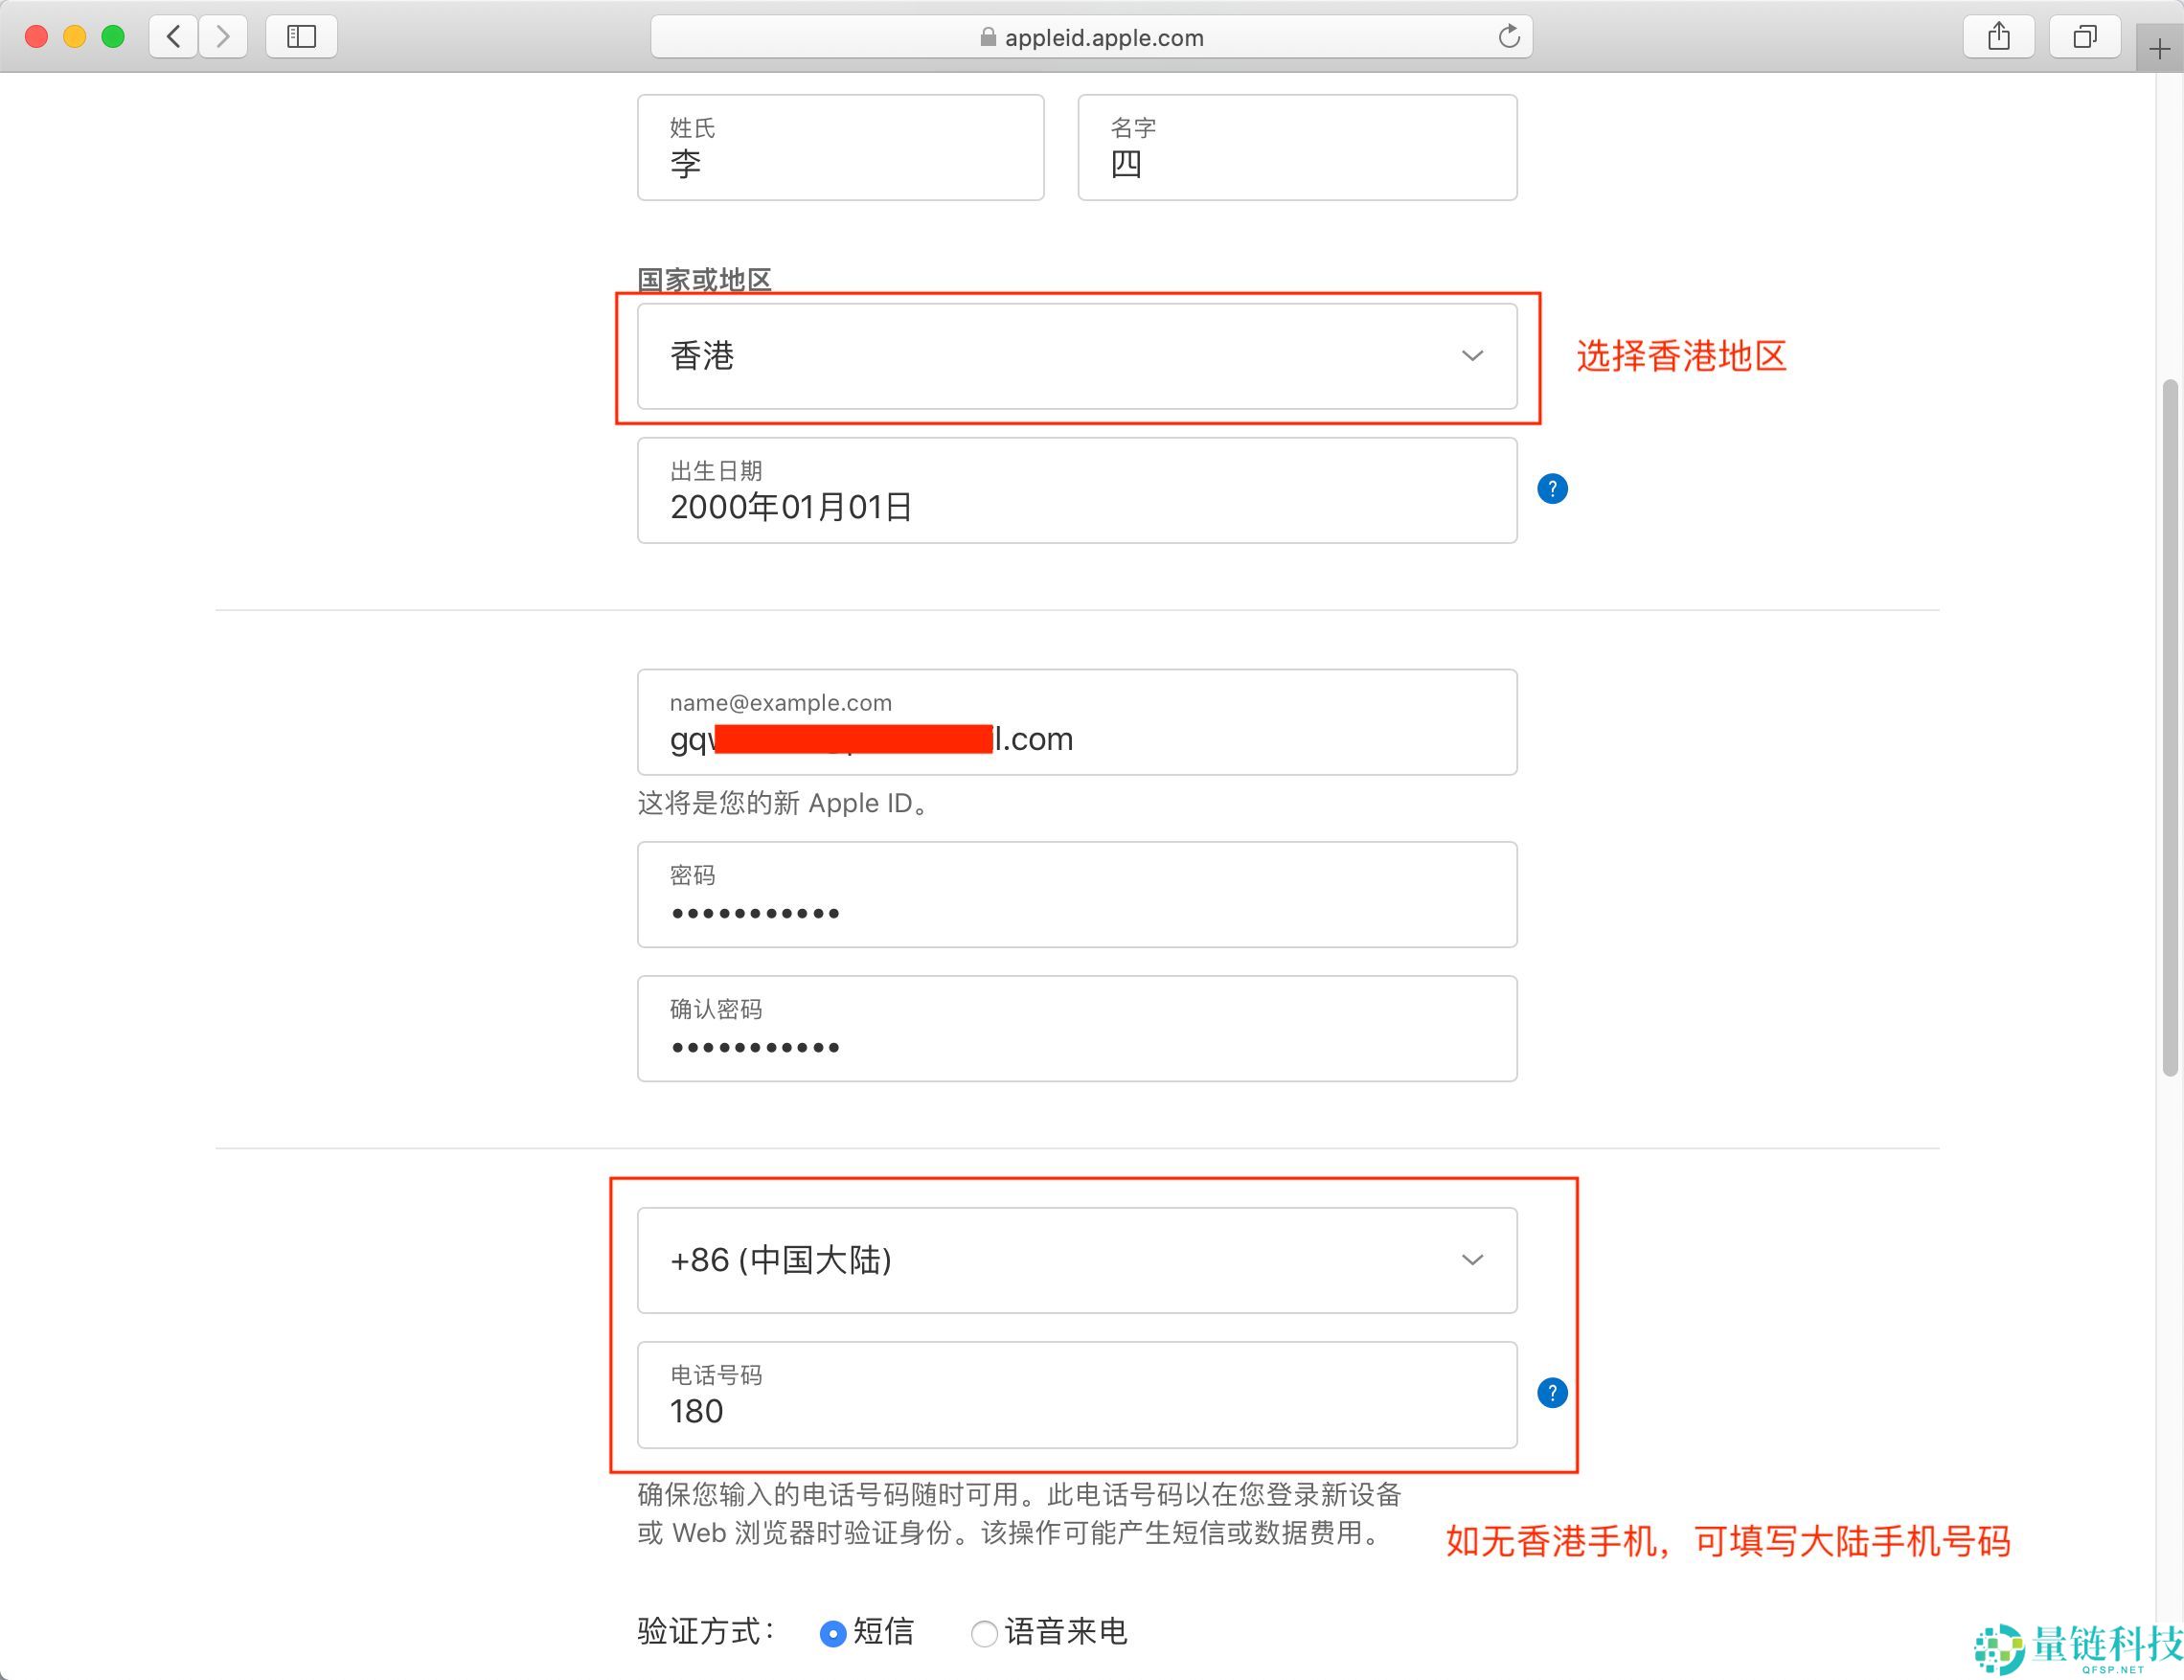Image resolution: width=2184 pixels, height=1680 pixels.
Task: Choose the back navigation arrow in Safari
Action: coord(172,37)
